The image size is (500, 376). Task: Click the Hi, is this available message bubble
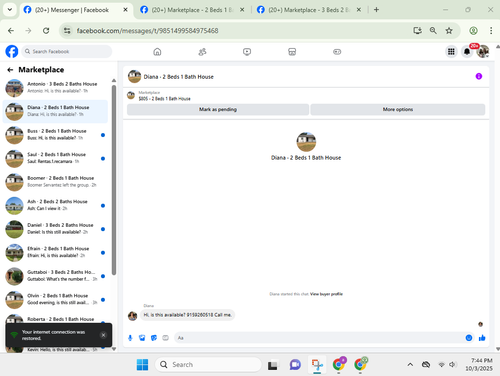pos(187,315)
